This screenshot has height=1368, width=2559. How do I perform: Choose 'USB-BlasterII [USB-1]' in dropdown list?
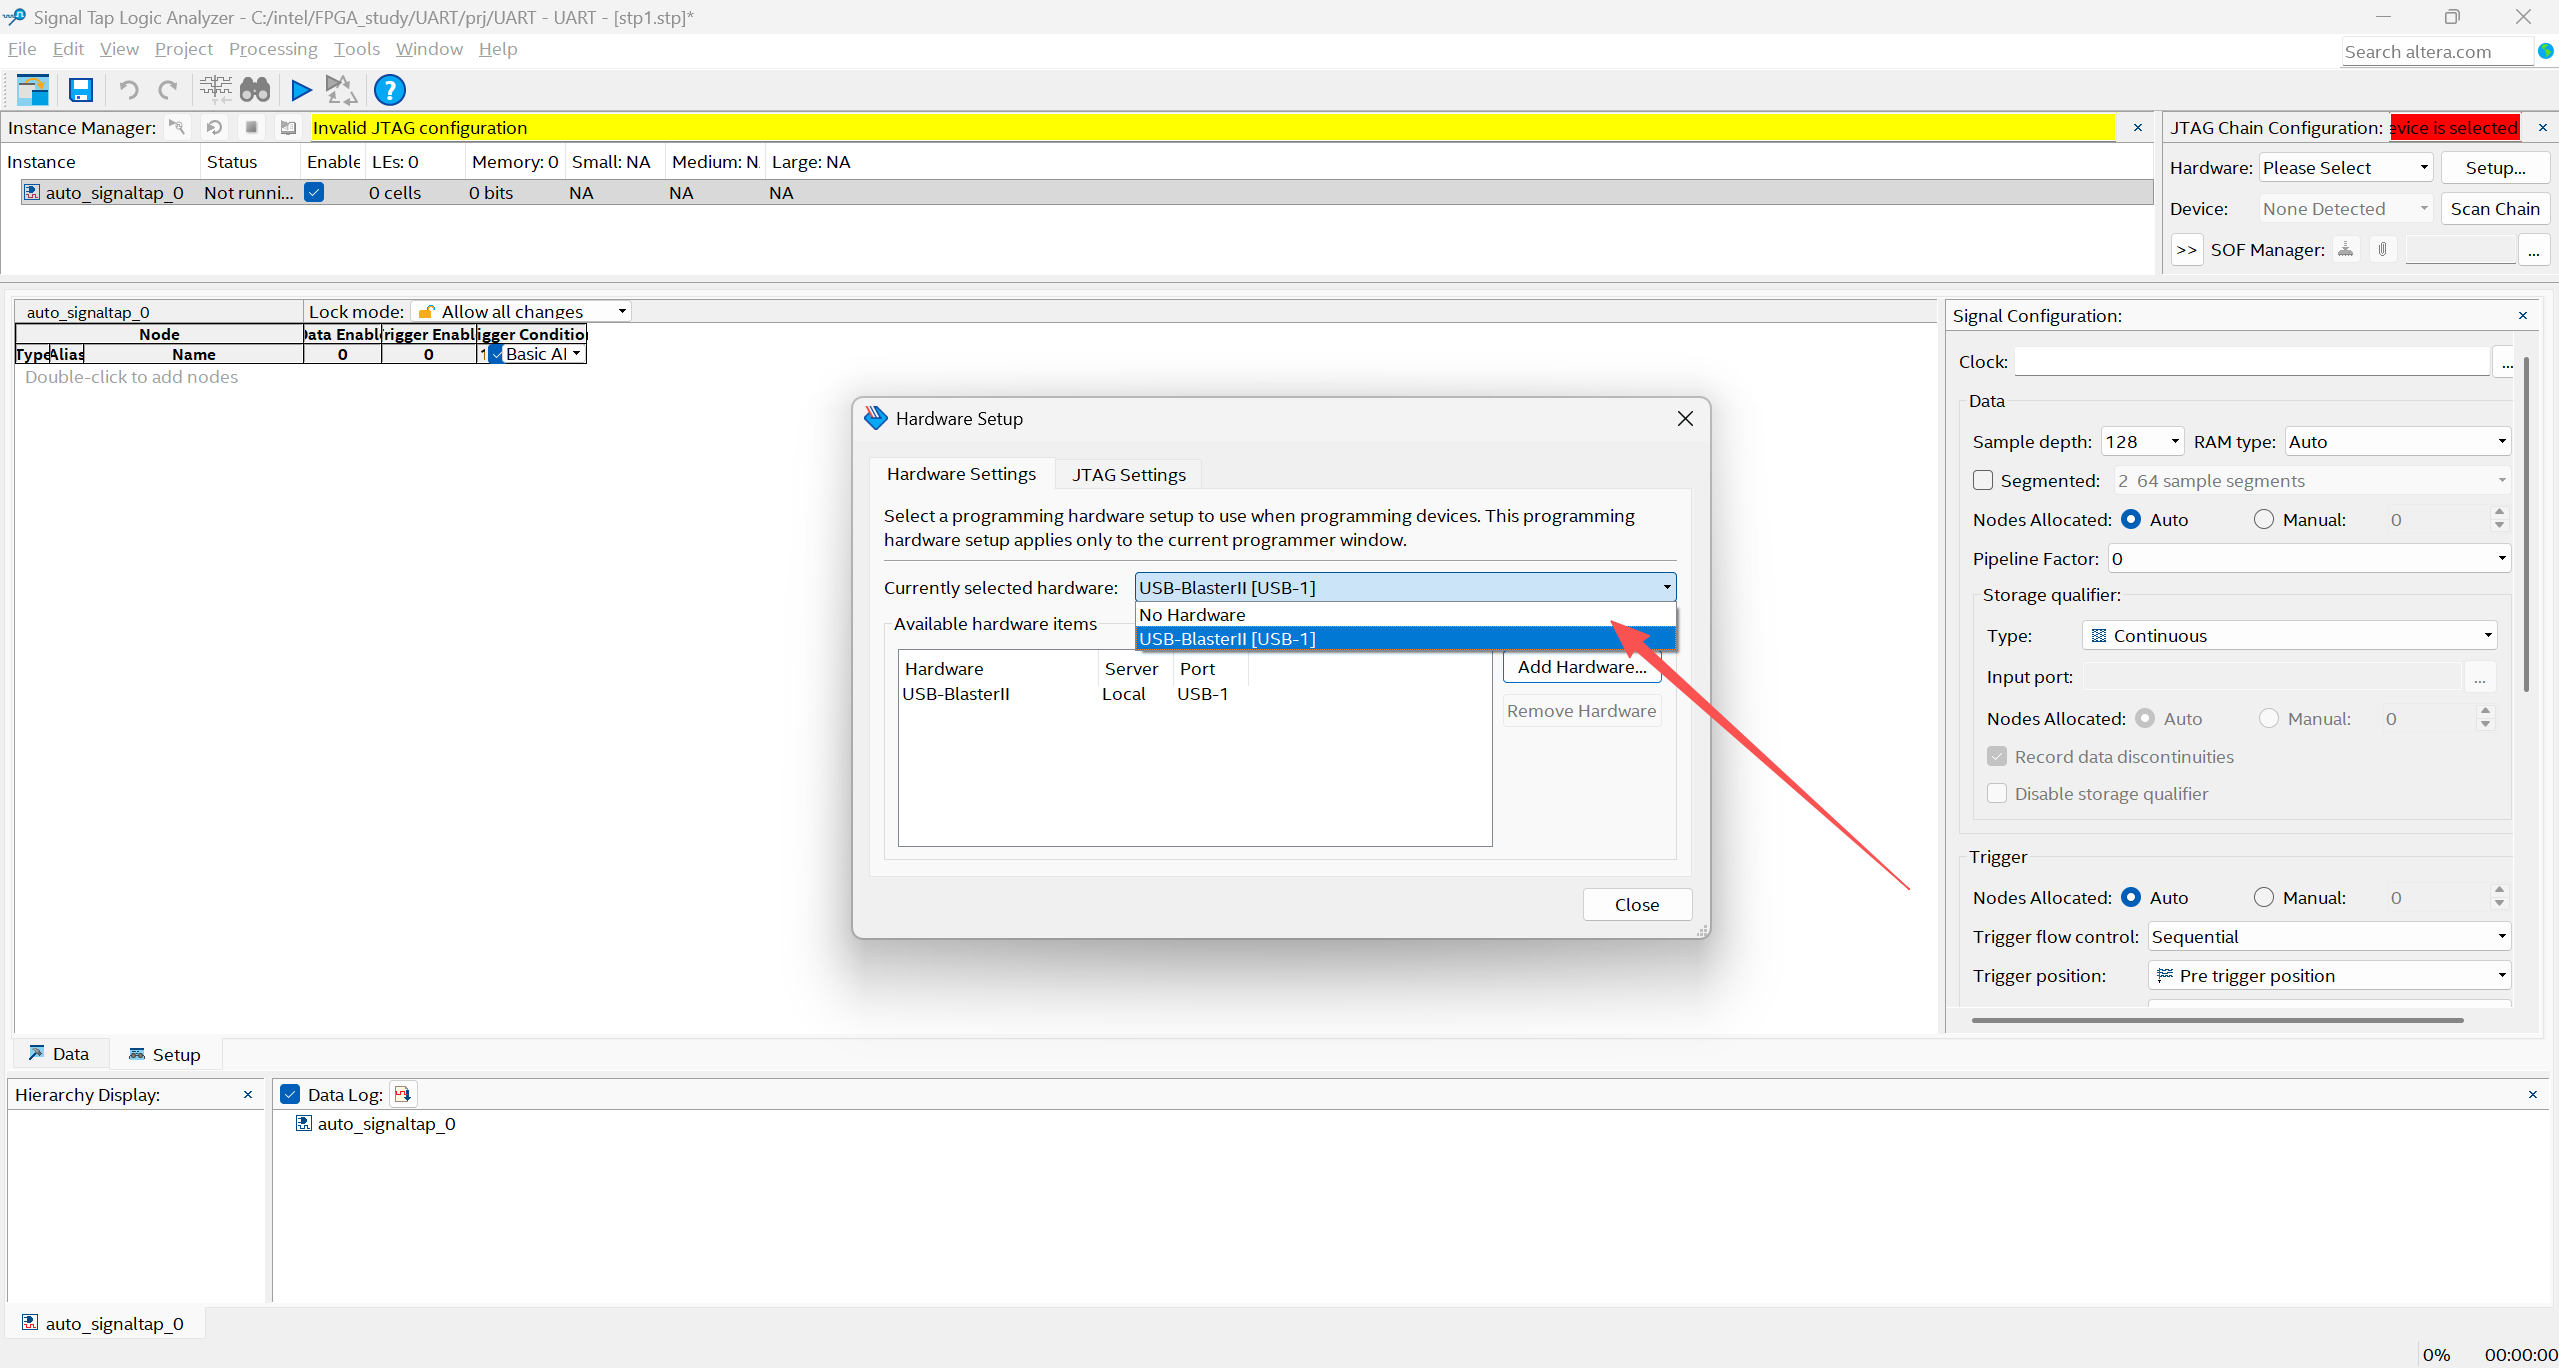click(1406, 638)
